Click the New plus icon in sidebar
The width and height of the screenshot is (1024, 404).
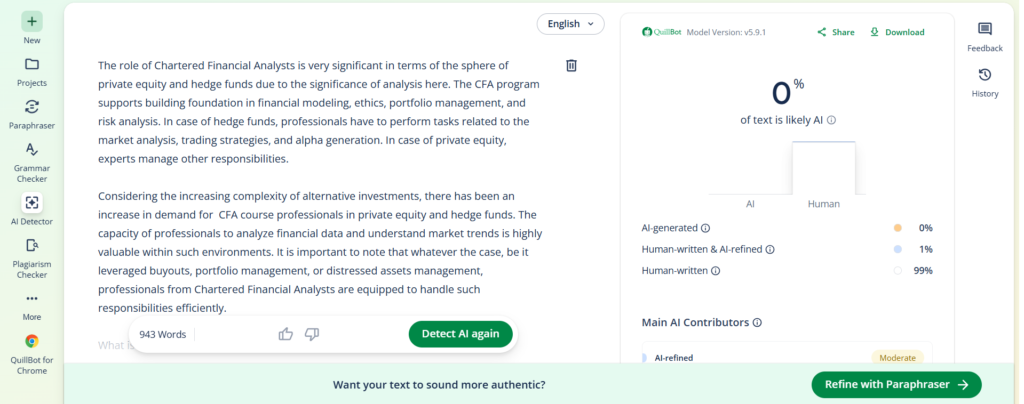(x=32, y=21)
